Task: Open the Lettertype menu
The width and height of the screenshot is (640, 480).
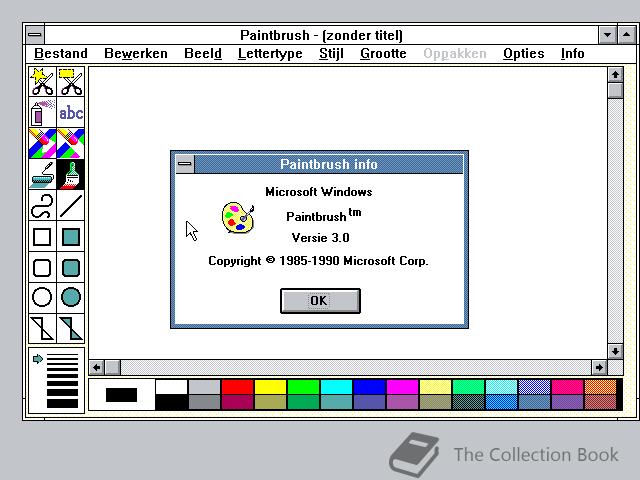Action: pyautogui.click(x=270, y=53)
